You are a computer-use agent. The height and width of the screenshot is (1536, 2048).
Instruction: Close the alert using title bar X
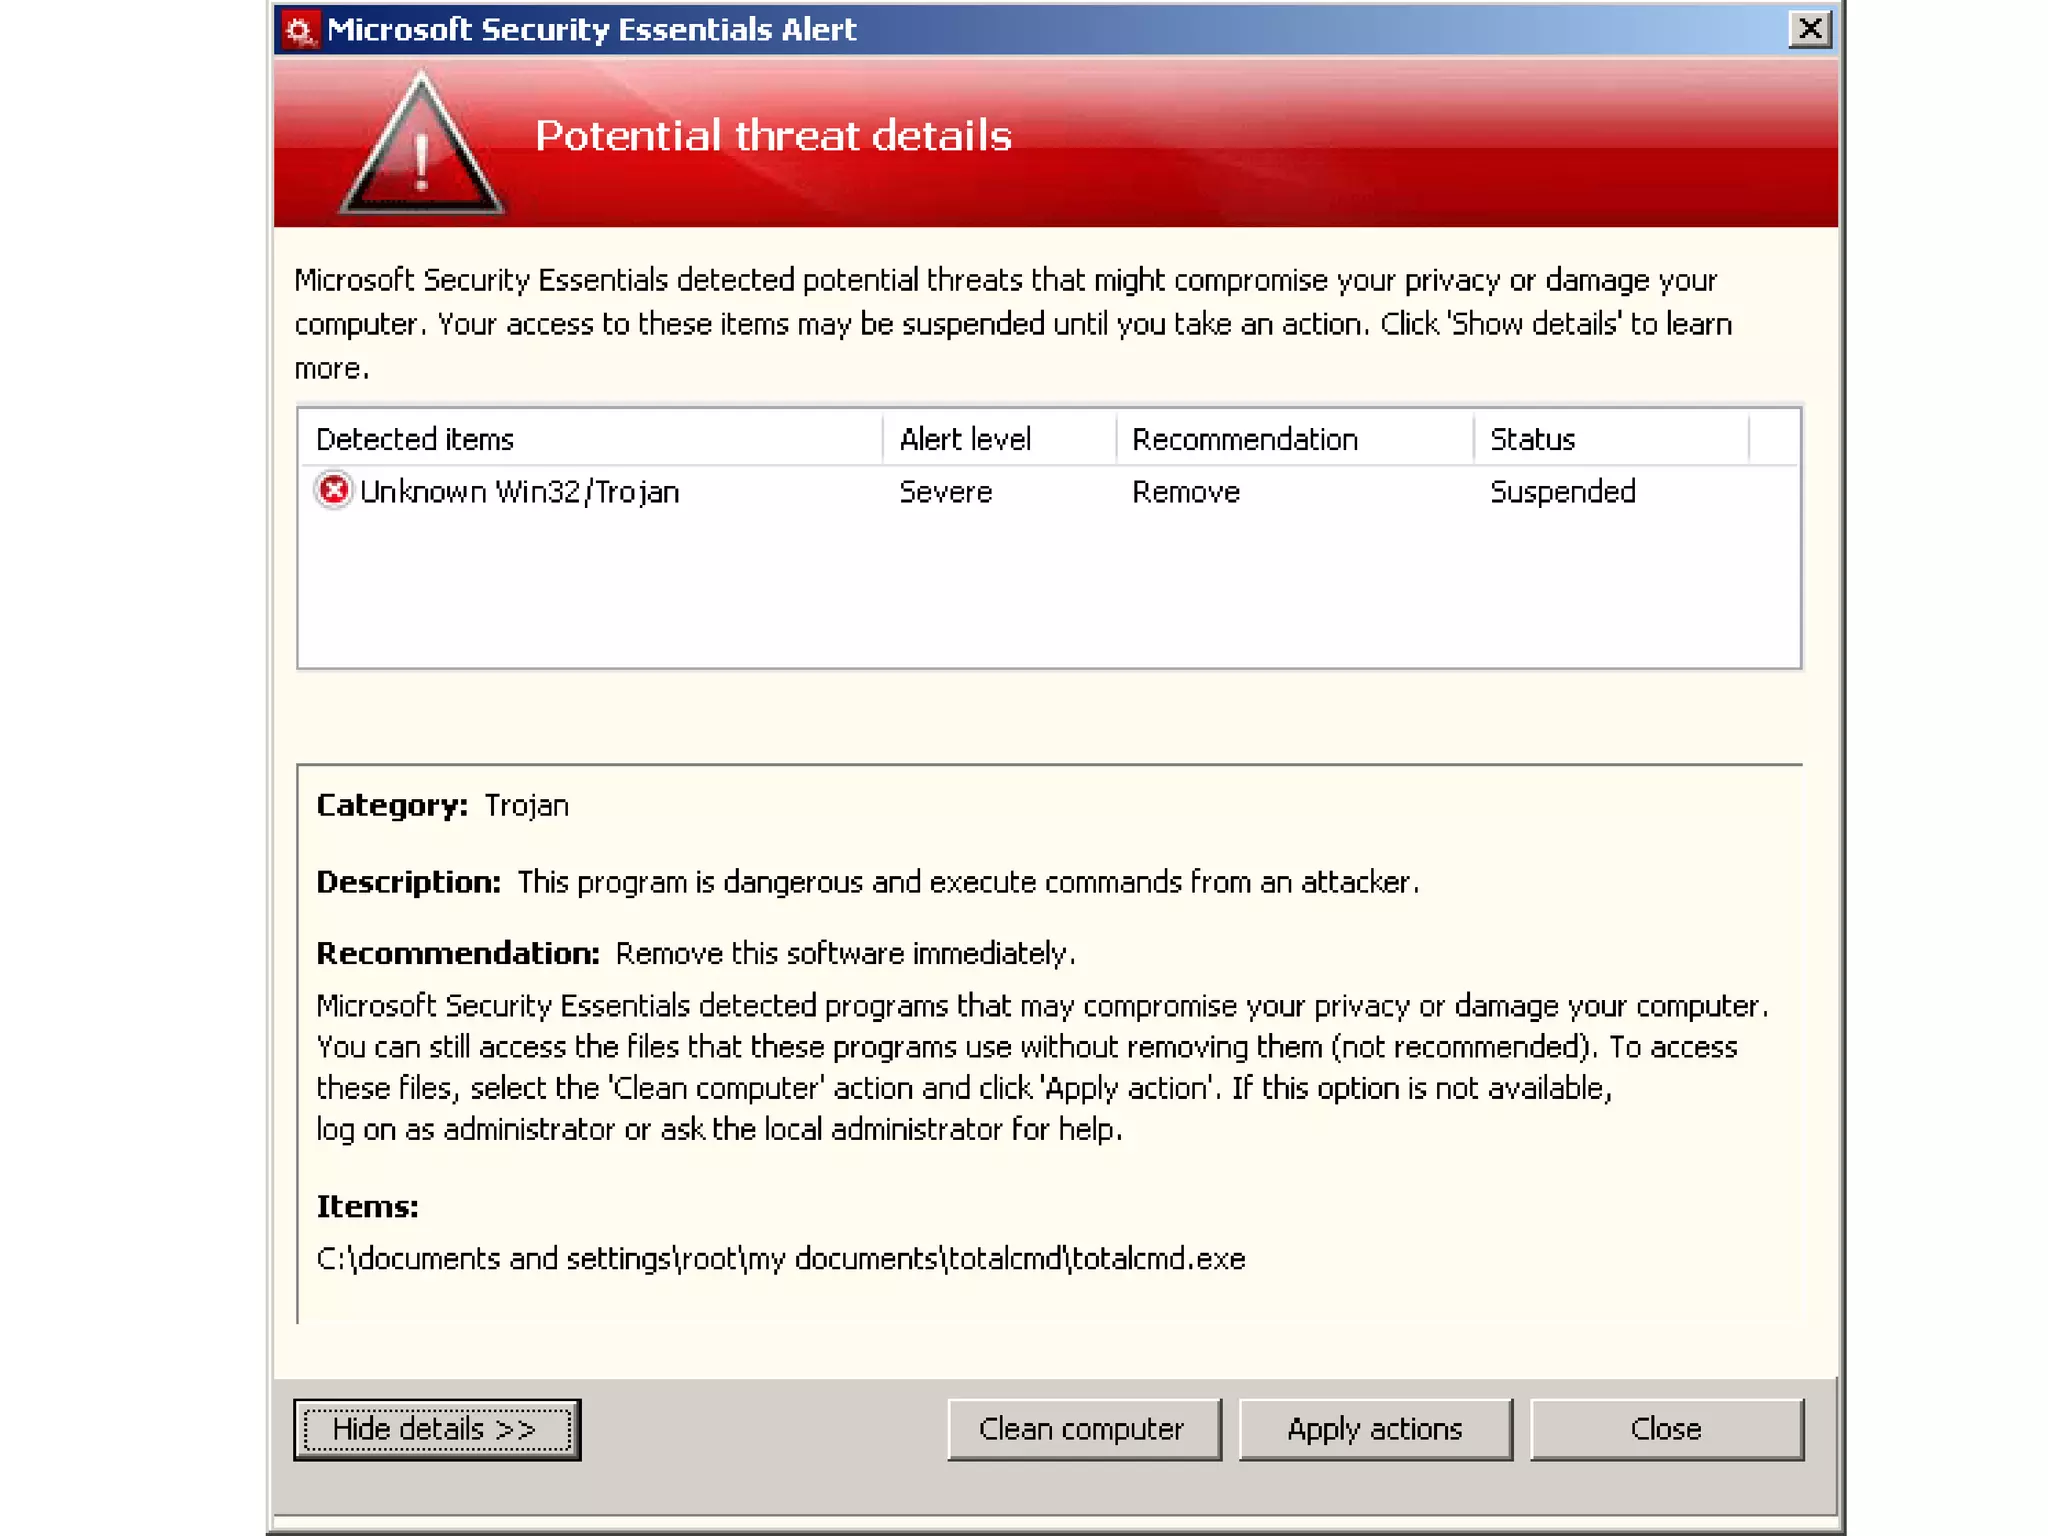(1809, 29)
